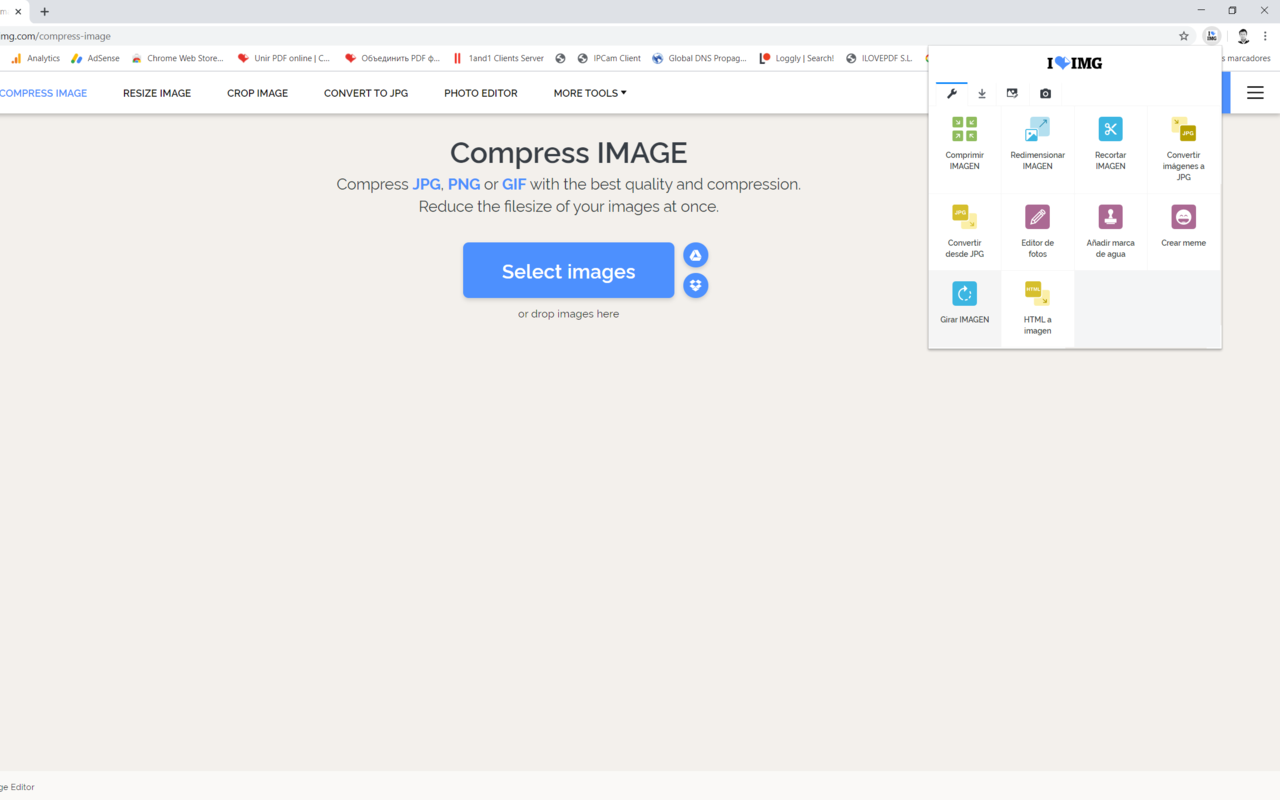This screenshot has width=1280, height=800.
Task: Select the Convertir desde JPG tool
Action: [964, 230]
